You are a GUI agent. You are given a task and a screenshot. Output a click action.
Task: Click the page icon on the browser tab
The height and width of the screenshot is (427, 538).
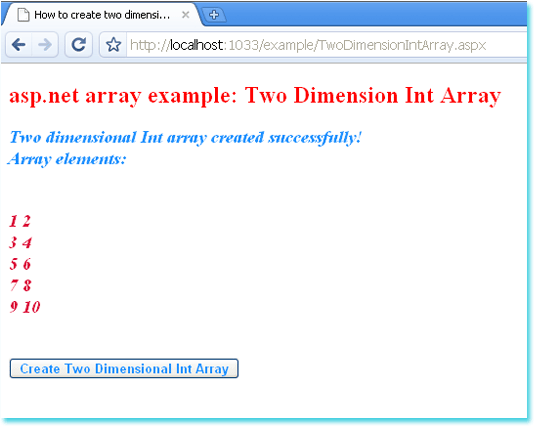23,15
